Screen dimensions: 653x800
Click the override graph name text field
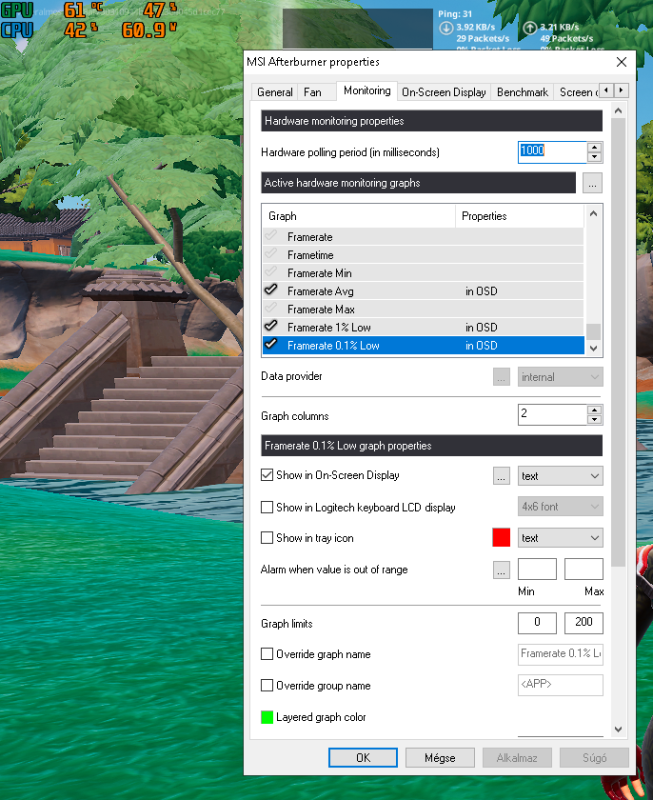pyautogui.click(x=560, y=654)
